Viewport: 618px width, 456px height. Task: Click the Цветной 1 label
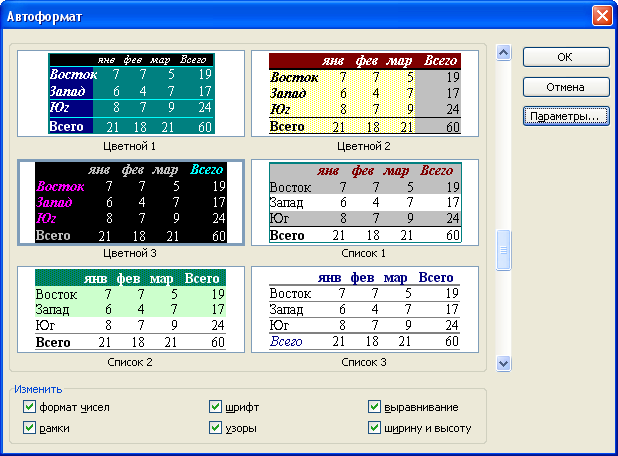129,147
